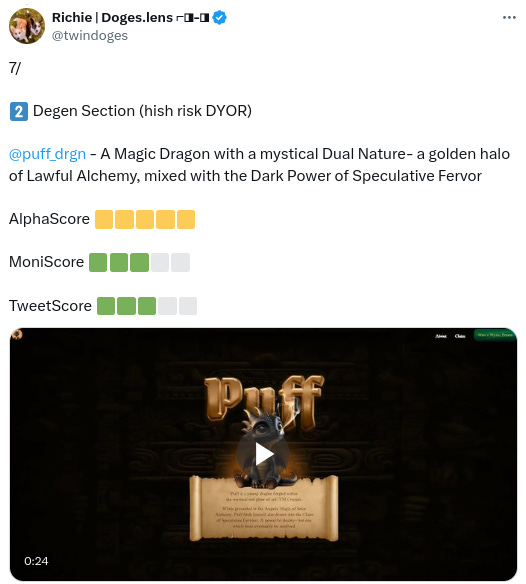Viewport: 526px width, 584px height.
Task: Click the golden Puff title logo
Action: coord(264,400)
